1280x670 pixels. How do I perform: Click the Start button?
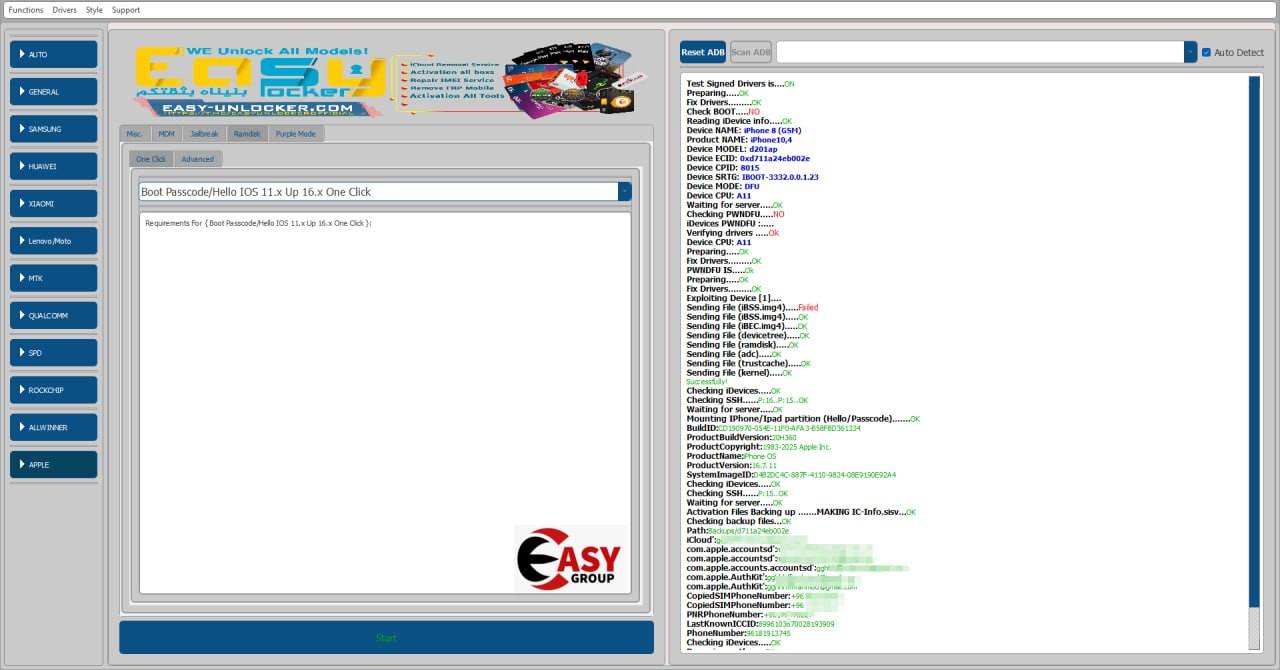pos(386,638)
